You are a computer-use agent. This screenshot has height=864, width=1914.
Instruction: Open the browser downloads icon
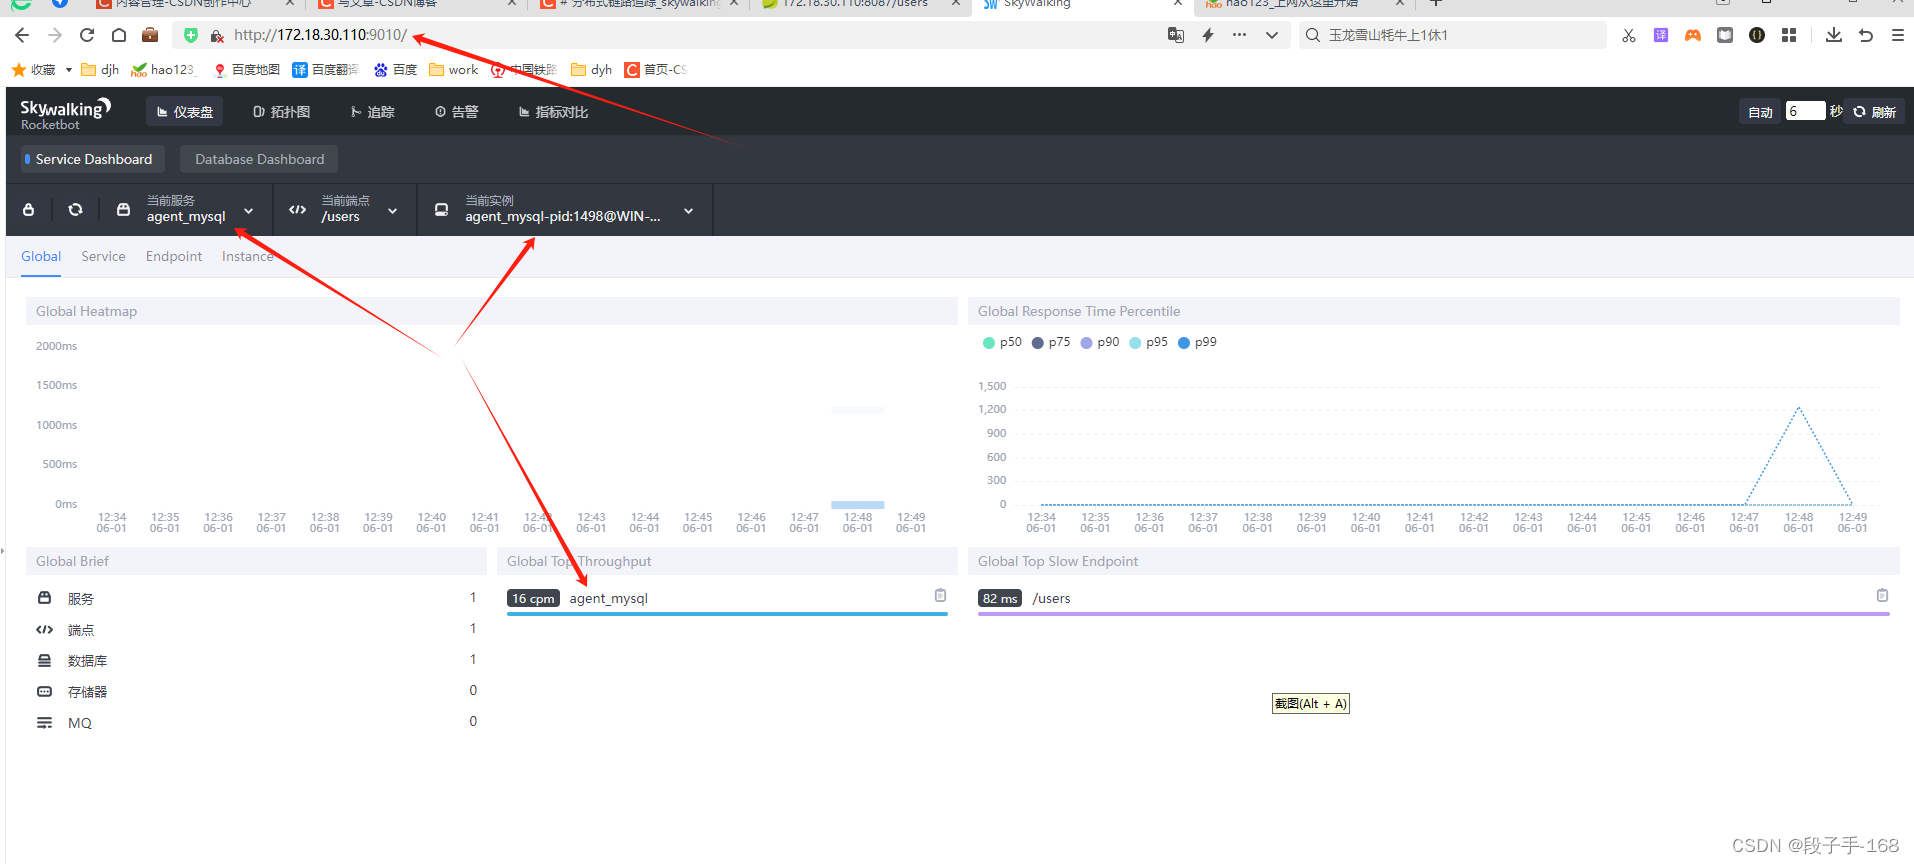point(1834,35)
